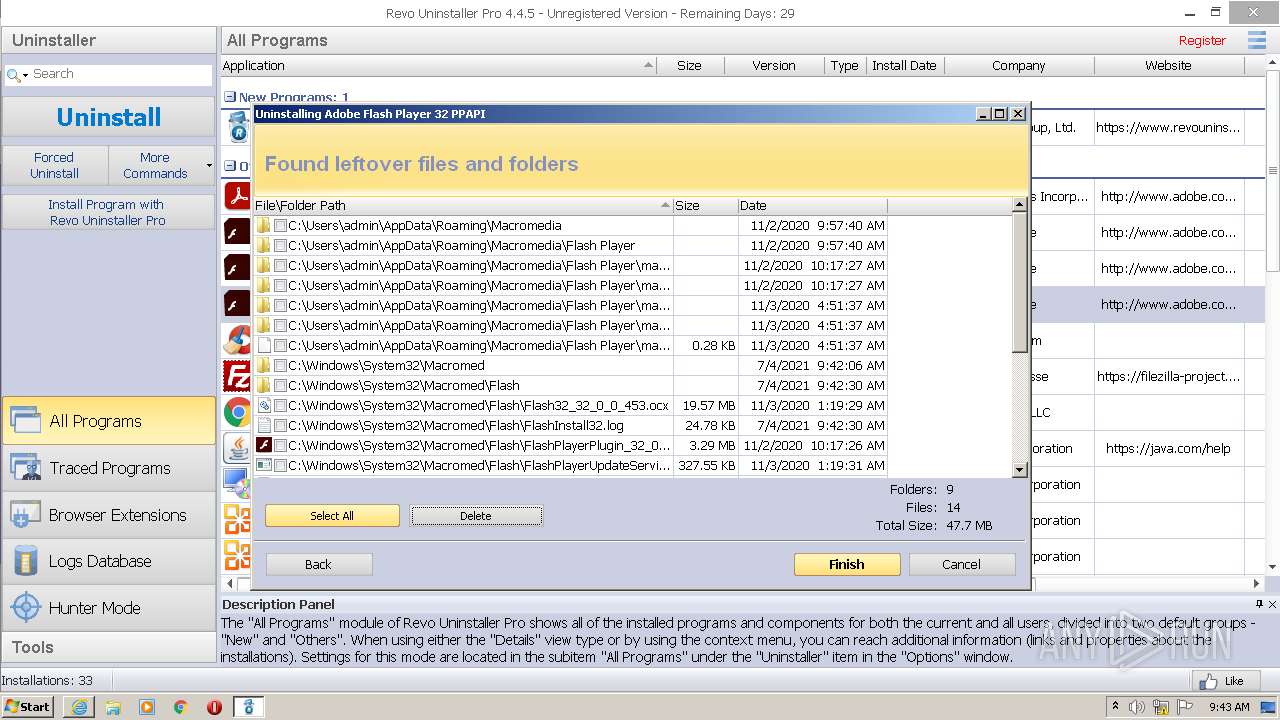Click the Flash icon beside FlashPlayerPlugin file
The height and width of the screenshot is (720, 1280).
(x=264, y=445)
